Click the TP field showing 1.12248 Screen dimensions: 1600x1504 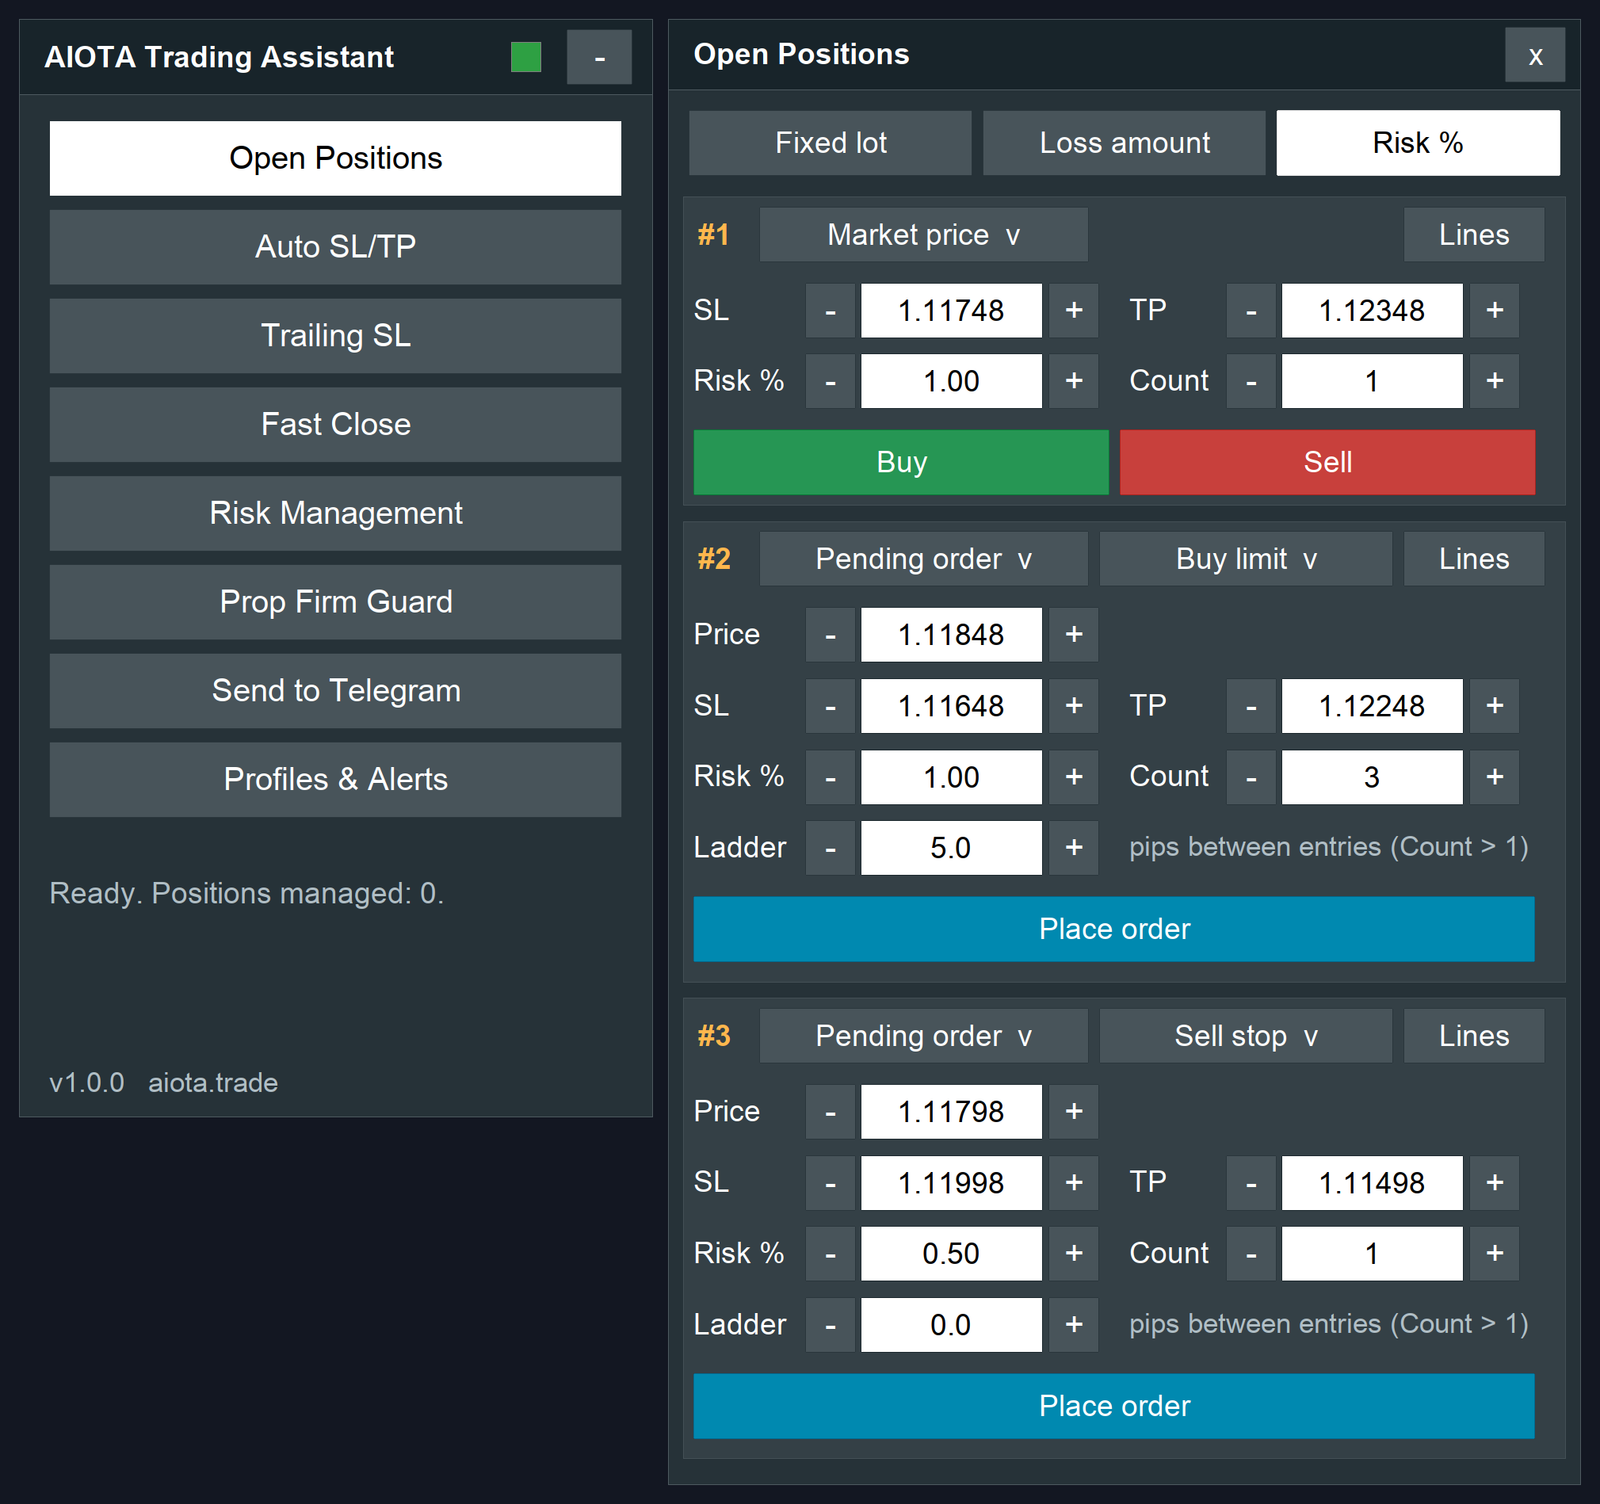(x=1372, y=706)
